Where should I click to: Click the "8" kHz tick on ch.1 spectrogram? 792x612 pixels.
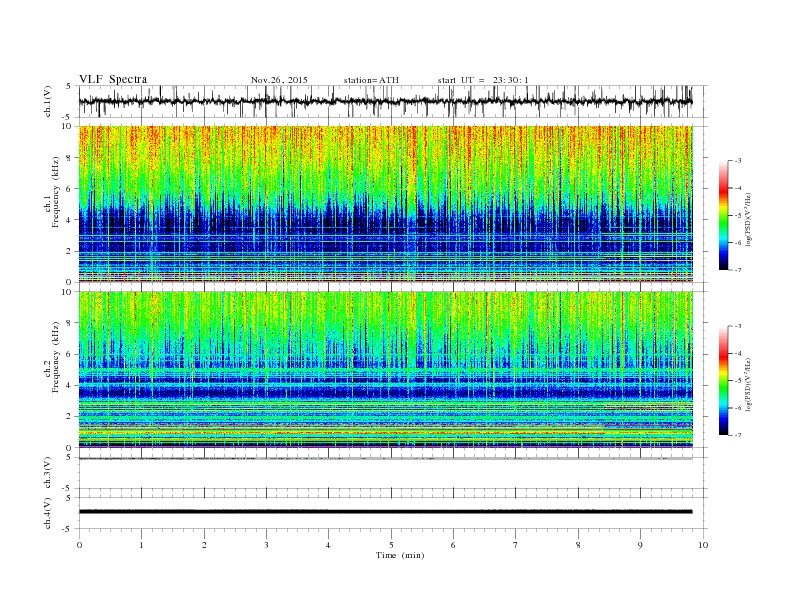(x=70, y=158)
